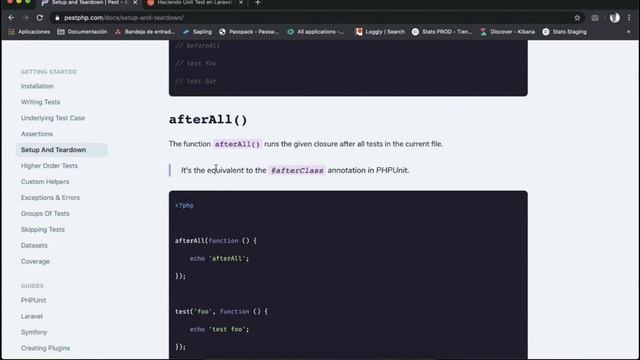Switch to the Haciendo Unit Test en Laravel tab
Viewport: 640px width, 360px height.
click(x=195, y=3)
